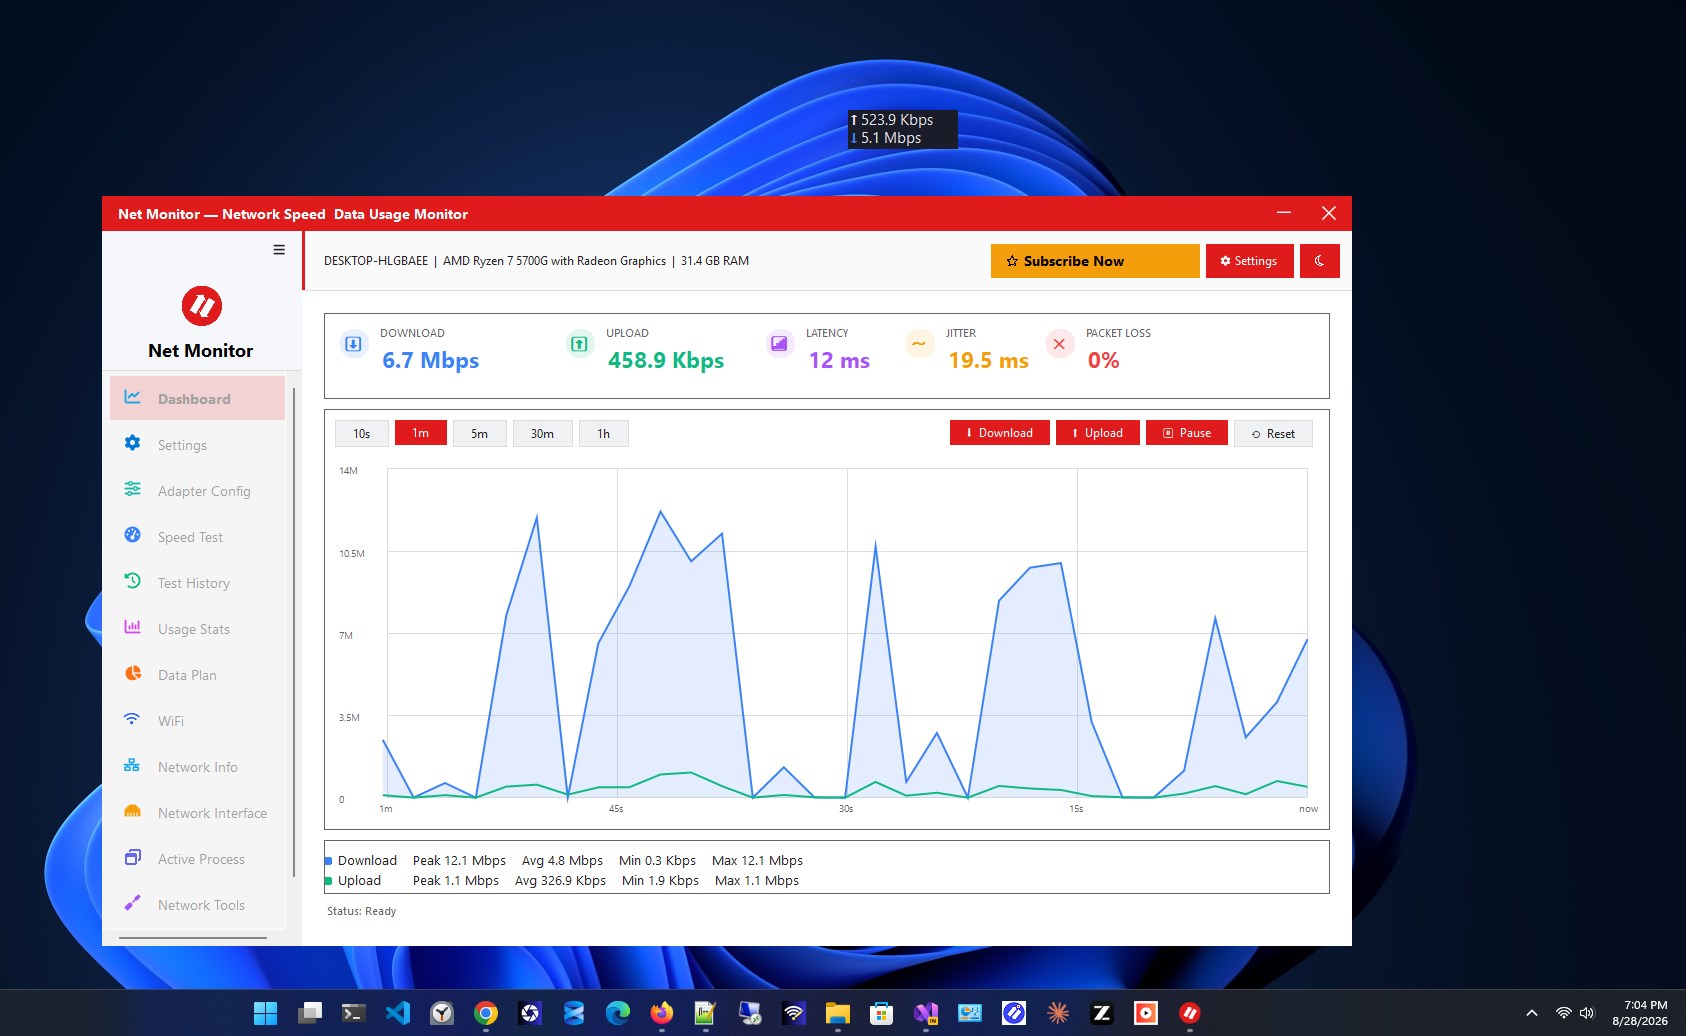Select the 5m time range
Screen dimensions: 1686x1036
tap(480, 433)
